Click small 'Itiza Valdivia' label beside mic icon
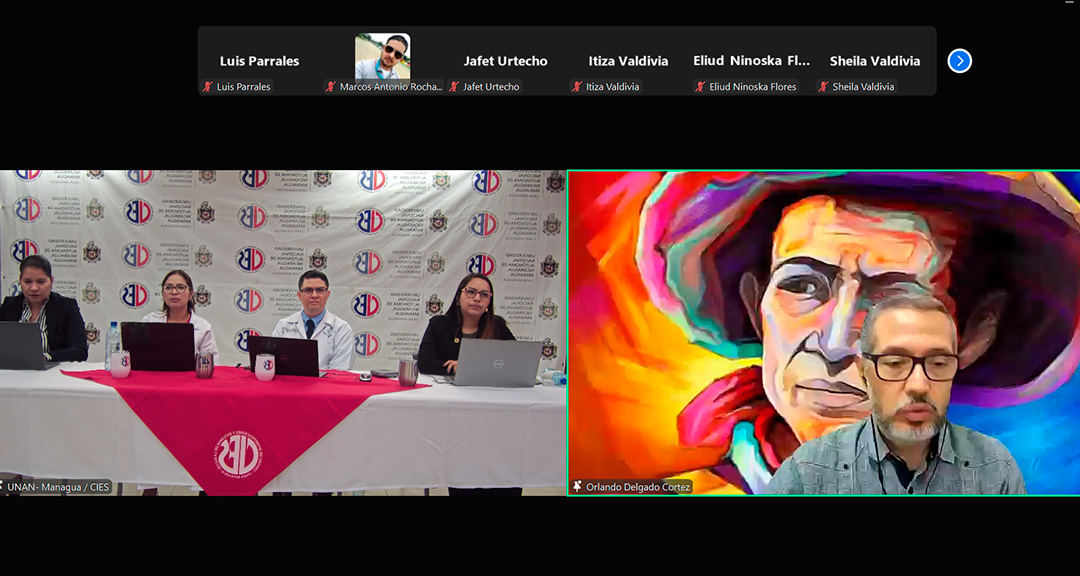The width and height of the screenshot is (1080, 576). (x=613, y=87)
